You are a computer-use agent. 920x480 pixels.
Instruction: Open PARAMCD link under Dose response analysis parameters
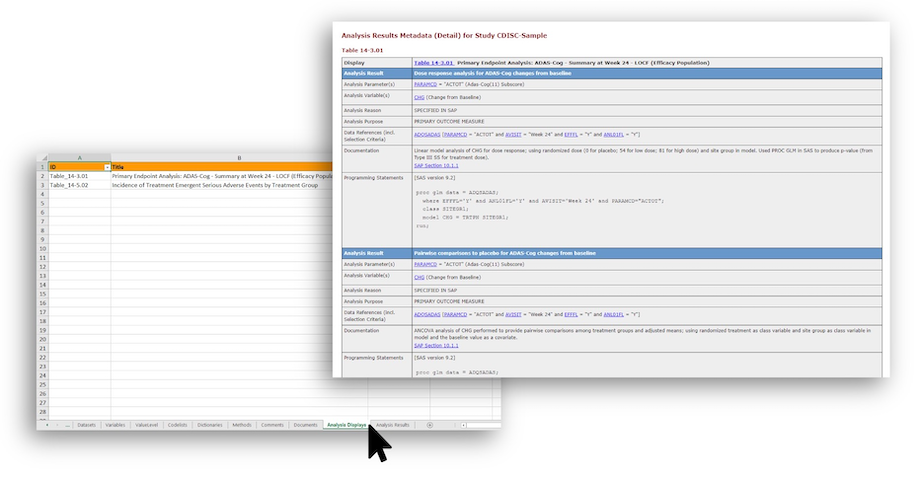[425, 84]
